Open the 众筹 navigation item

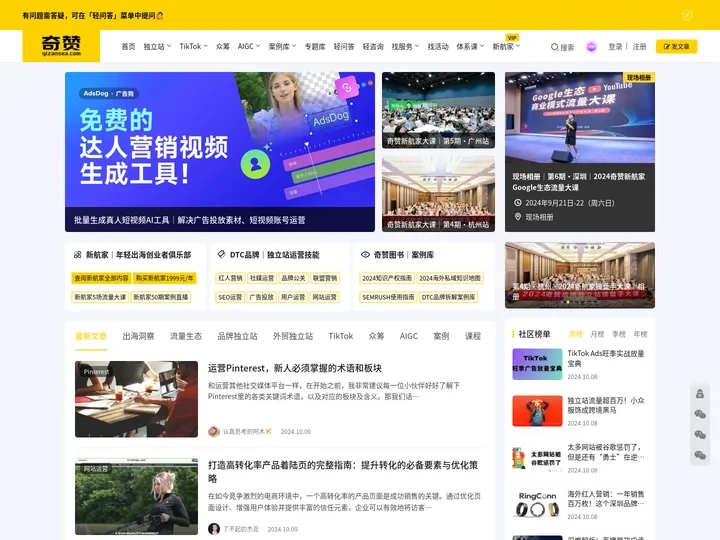pyautogui.click(x=223, y=46)
